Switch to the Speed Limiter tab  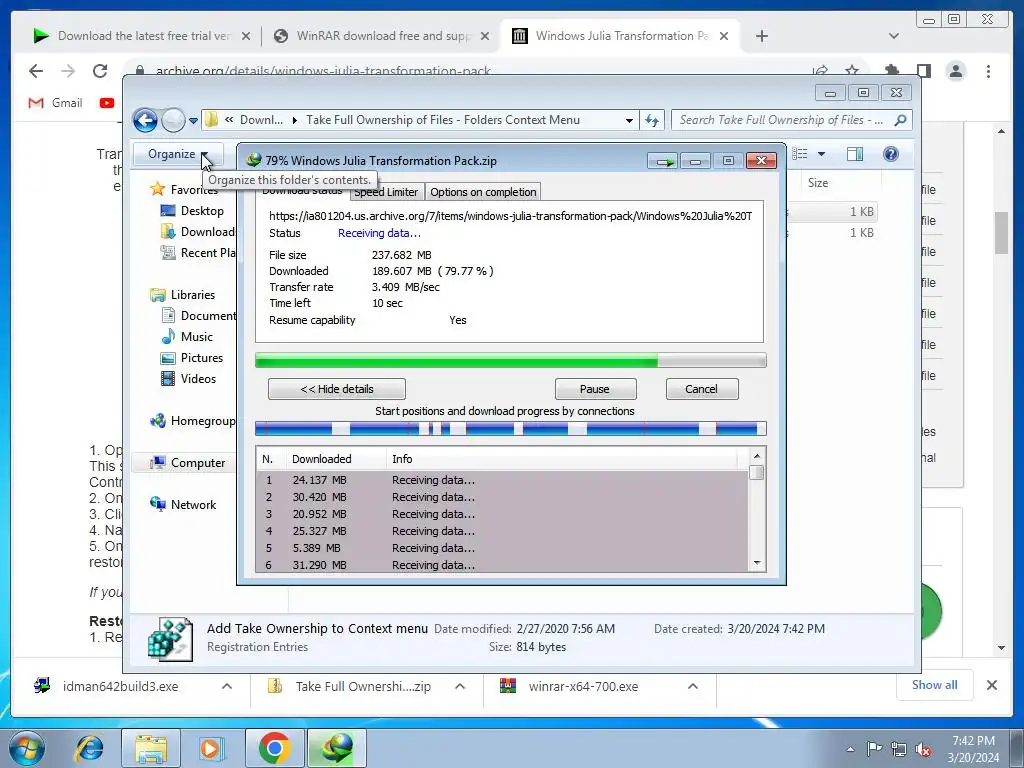[x=386, y=192]
